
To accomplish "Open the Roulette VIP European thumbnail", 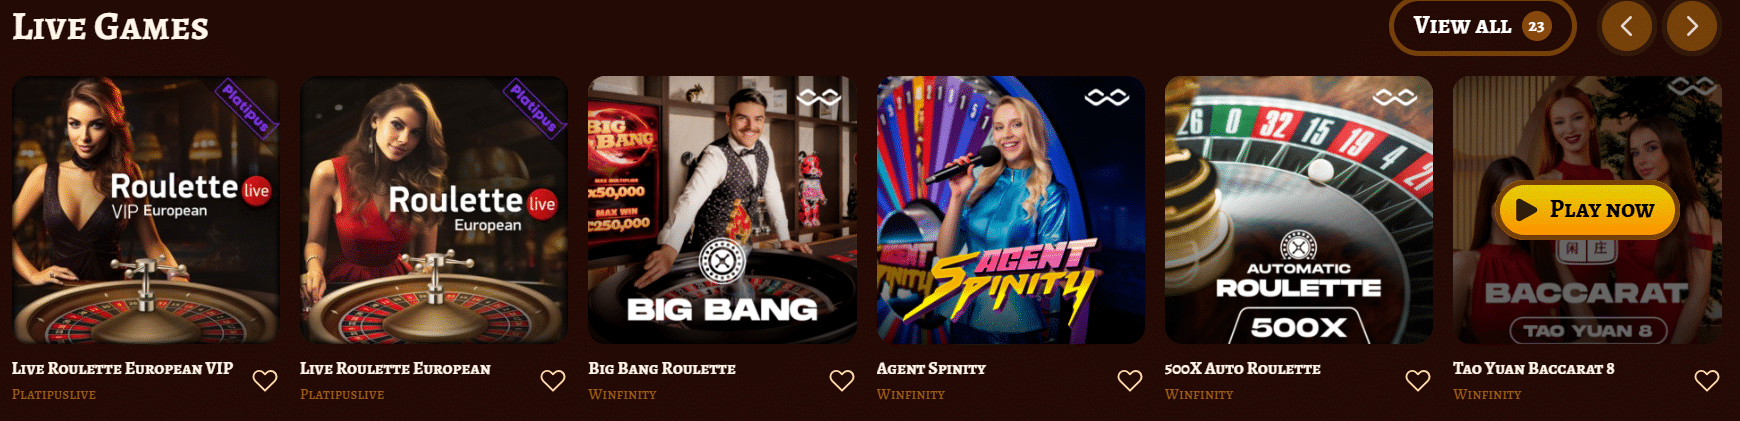I will pos(146,210).
